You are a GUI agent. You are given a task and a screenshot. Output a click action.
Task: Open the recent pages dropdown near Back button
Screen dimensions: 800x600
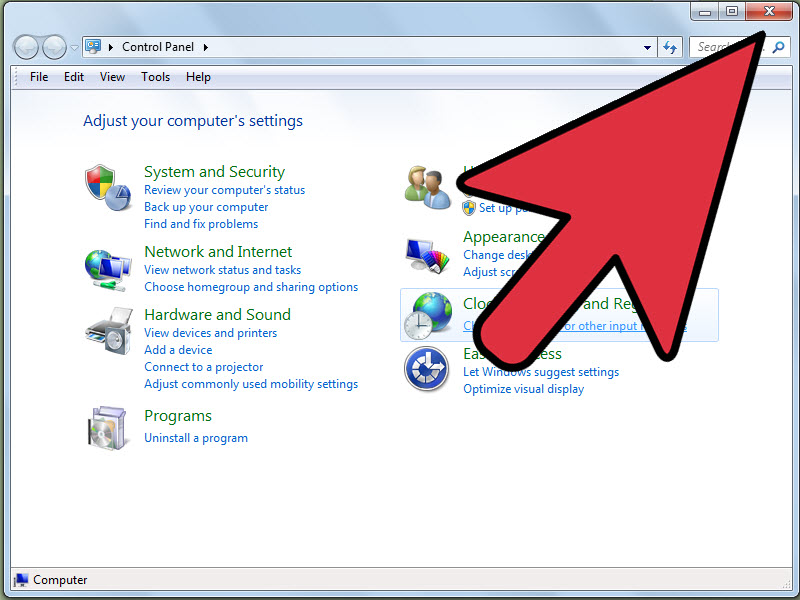point(74,48)
